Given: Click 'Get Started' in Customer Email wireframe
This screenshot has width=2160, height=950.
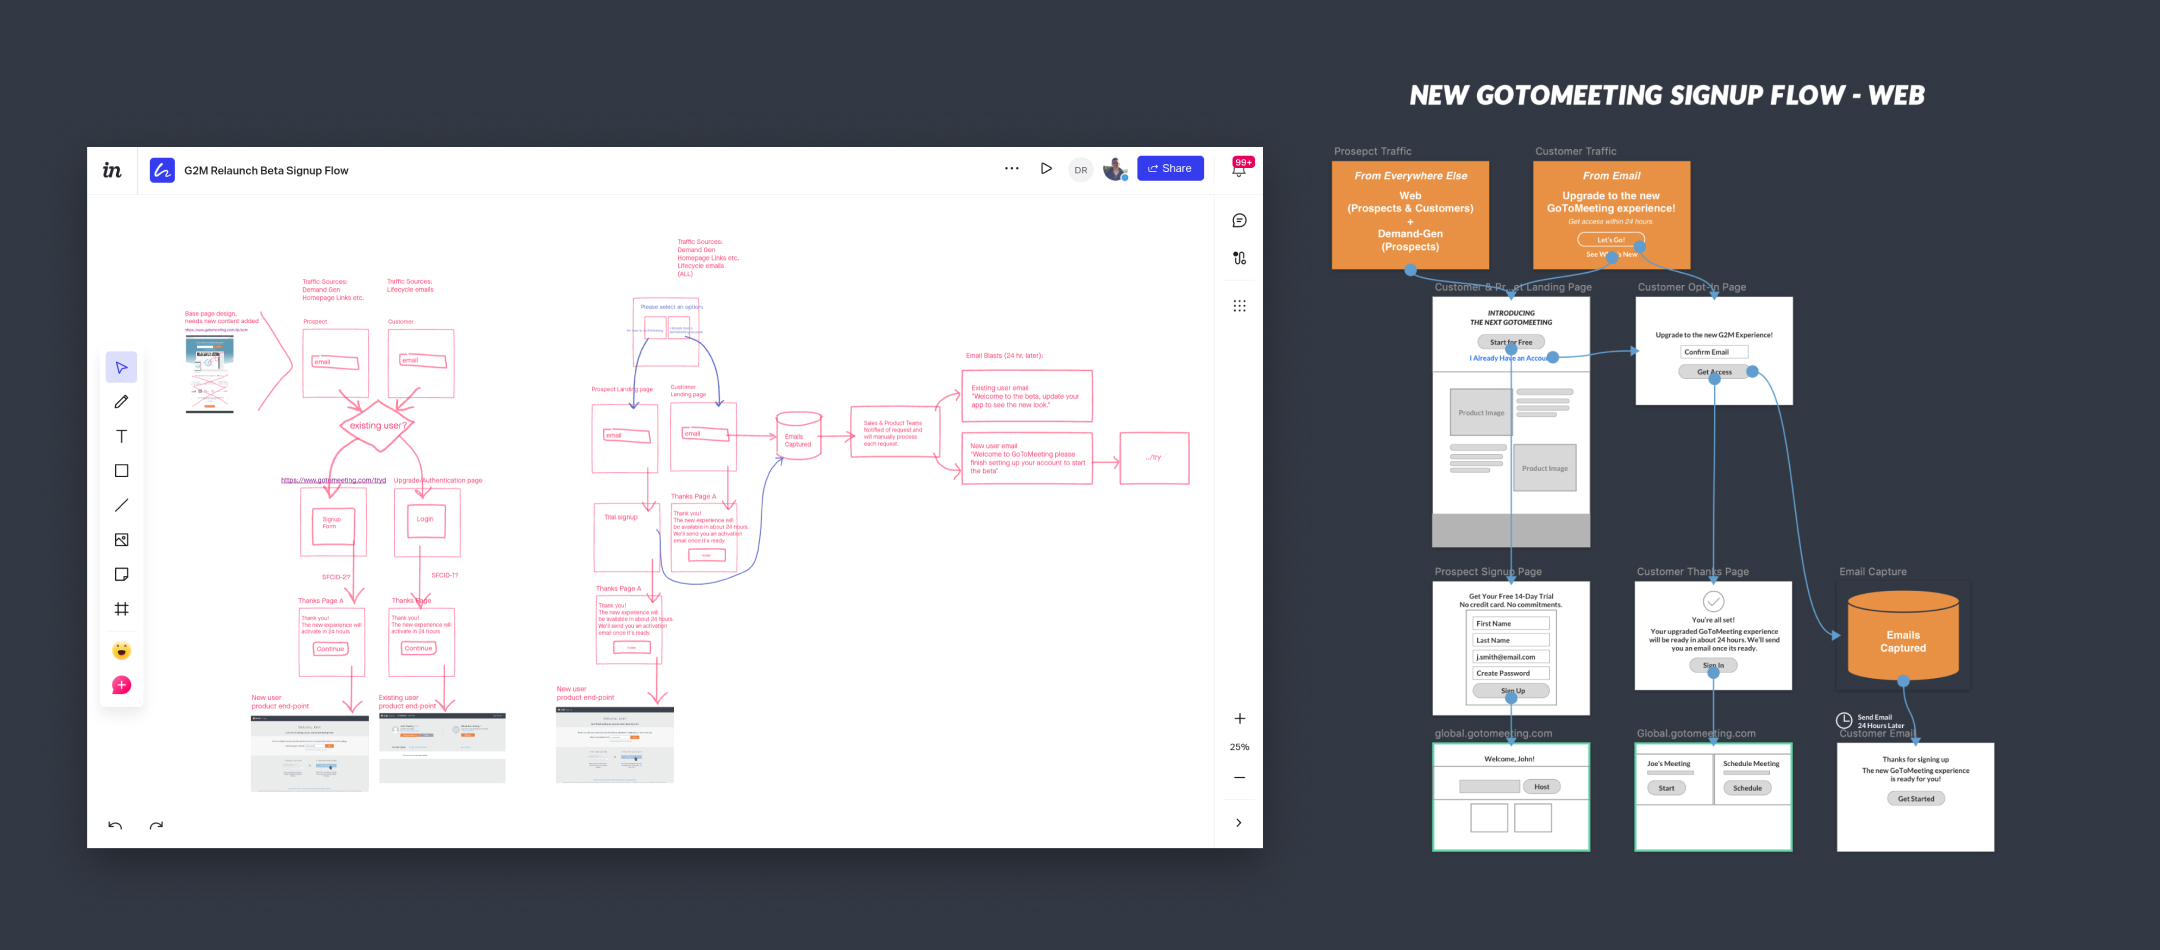Looking at the screenshot, I should click(x=1916, y=799).
